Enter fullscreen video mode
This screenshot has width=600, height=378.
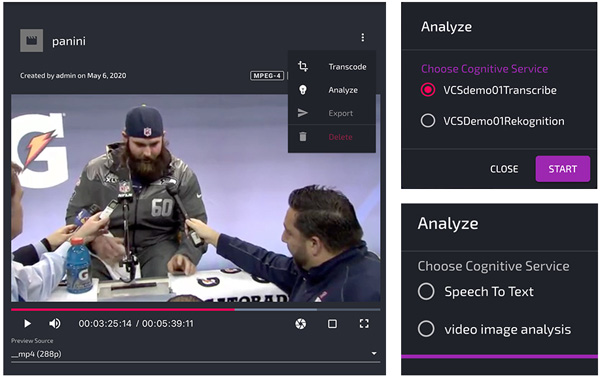point(364,324)
